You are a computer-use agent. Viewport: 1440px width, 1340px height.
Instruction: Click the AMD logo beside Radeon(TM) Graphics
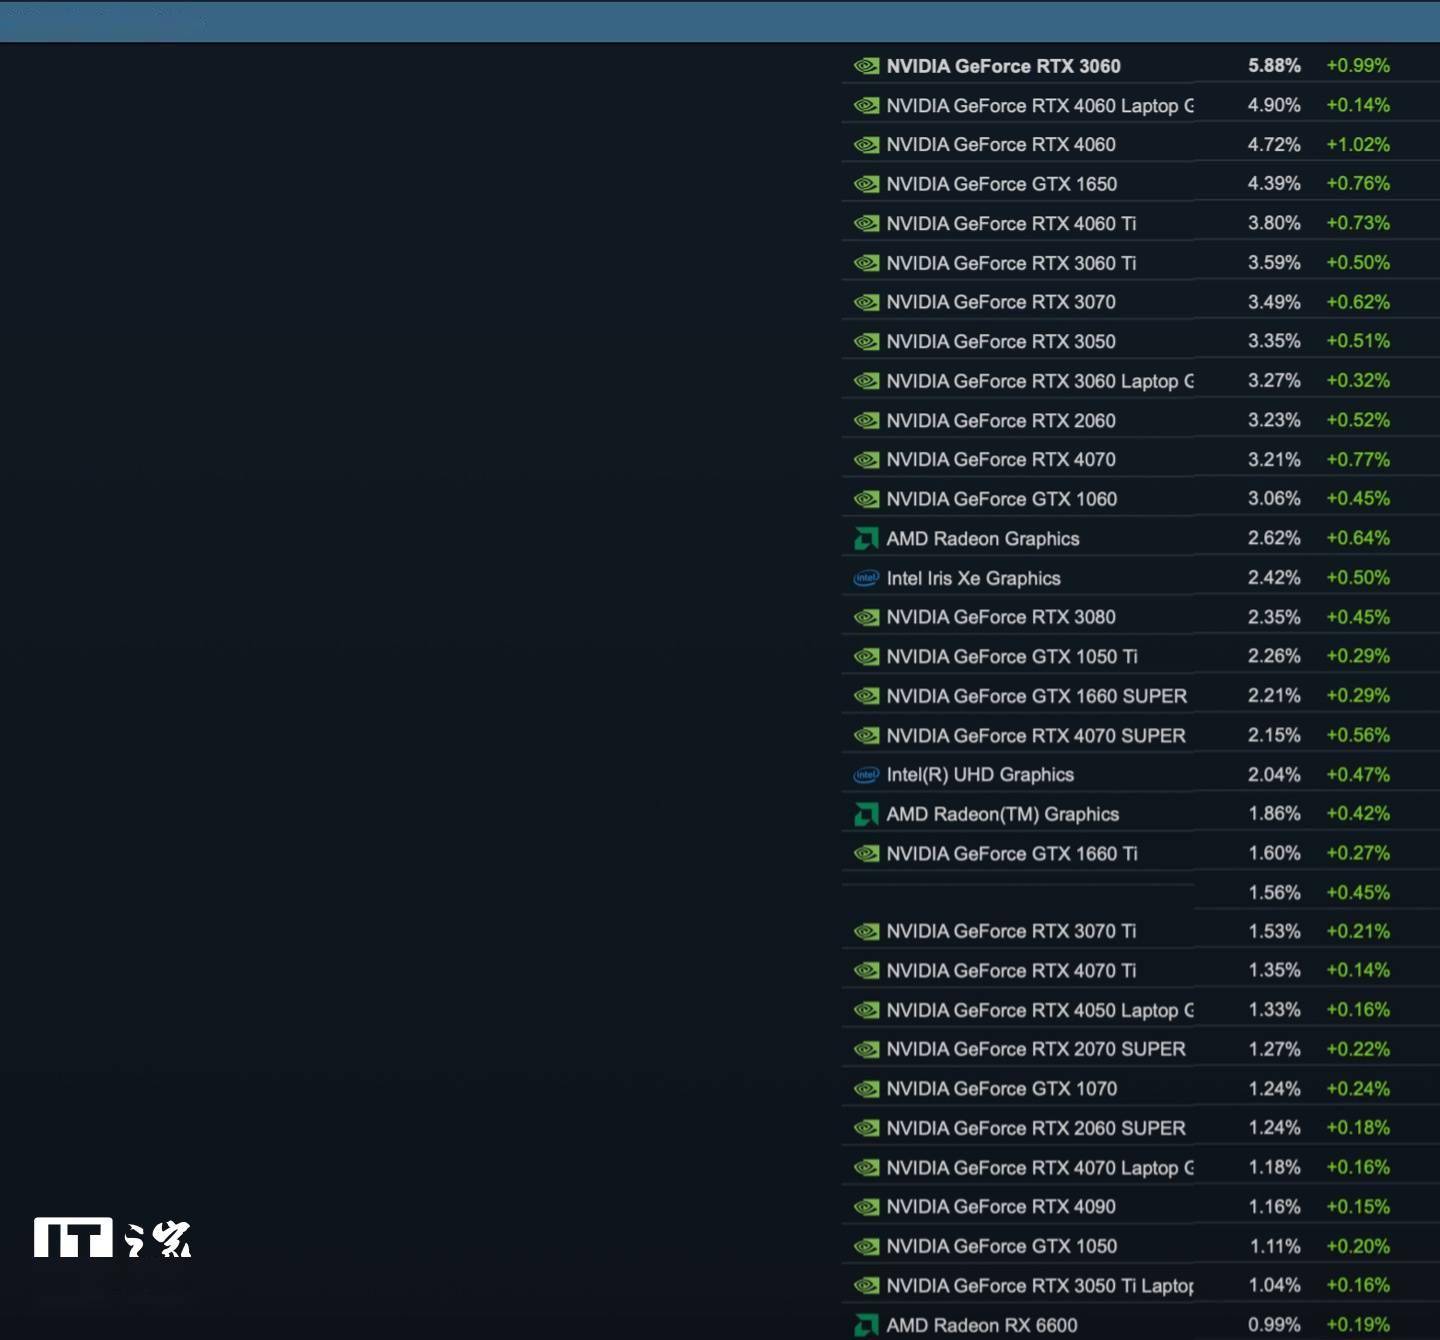pyautogui.click(x=866, y=814)
